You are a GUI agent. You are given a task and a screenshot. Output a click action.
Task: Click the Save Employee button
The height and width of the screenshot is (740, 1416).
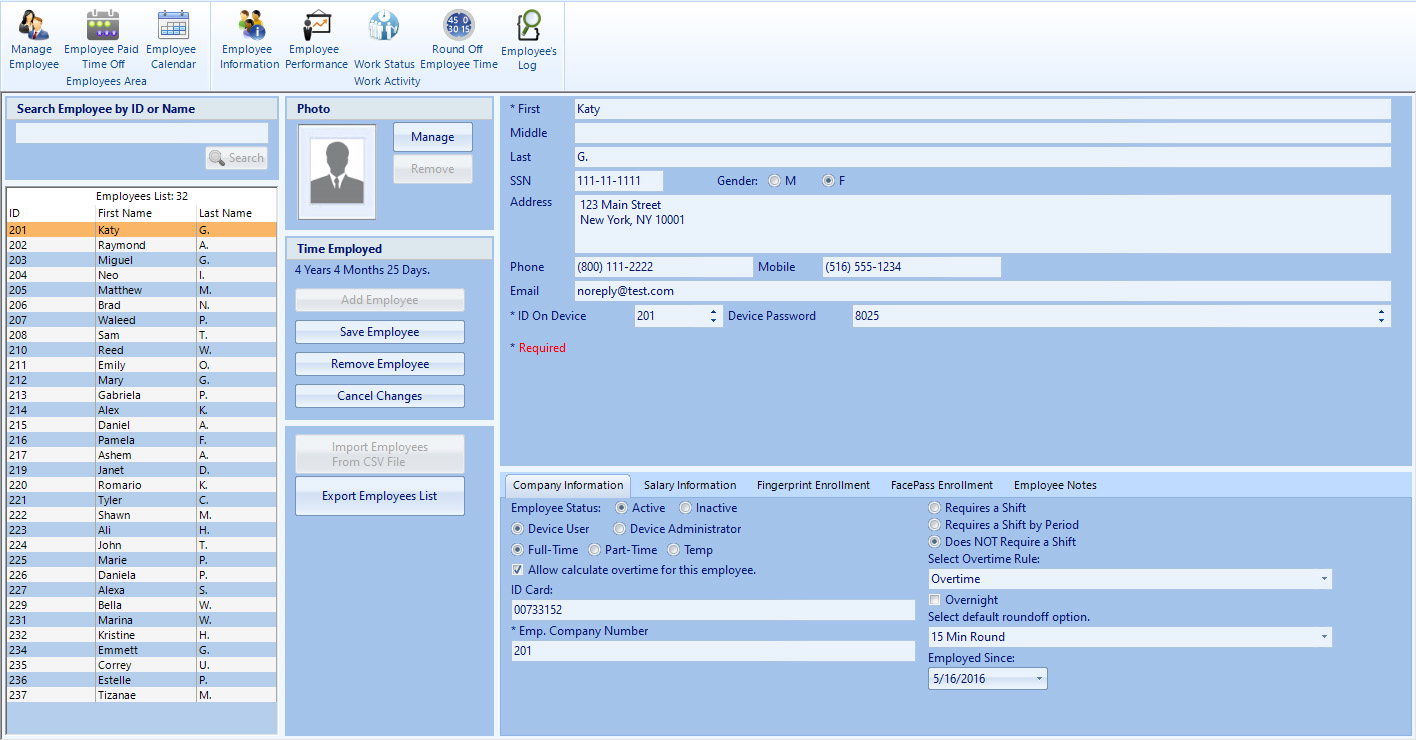(380, 332)
